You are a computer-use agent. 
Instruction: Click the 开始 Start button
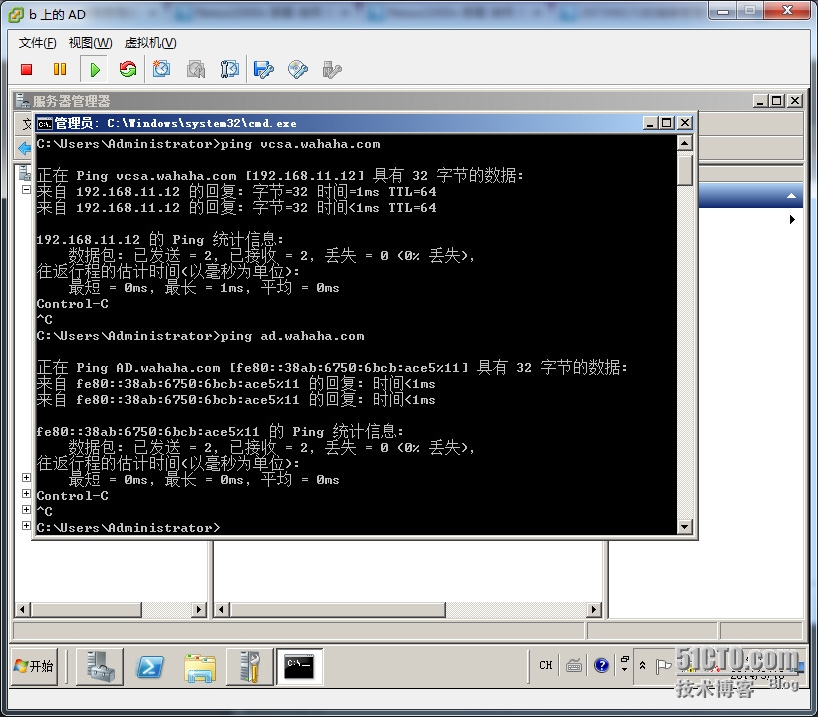34,666
